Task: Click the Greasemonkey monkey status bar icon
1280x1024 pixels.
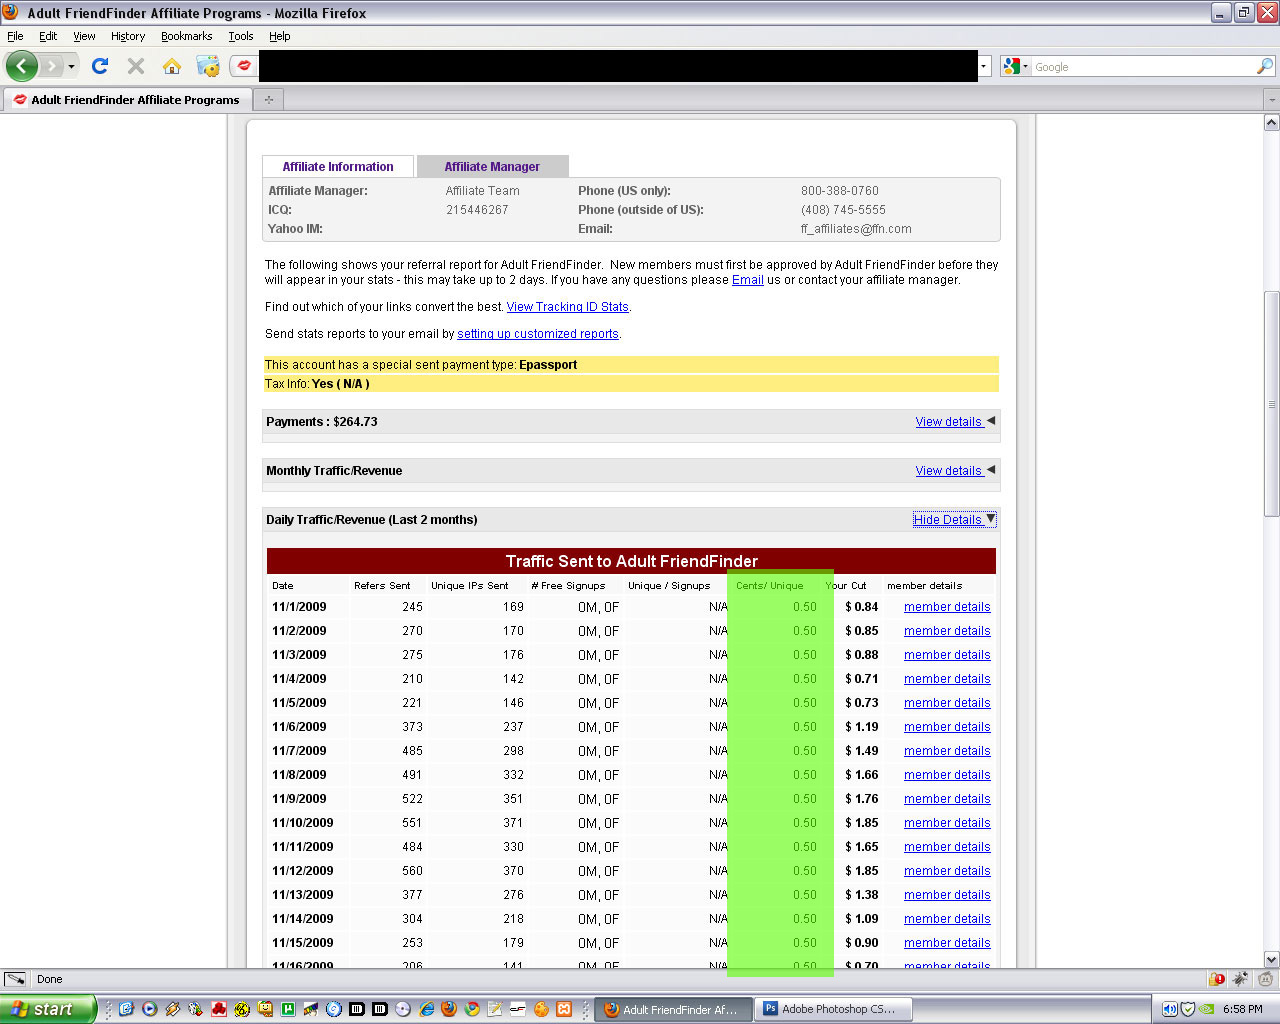Action: 1265,979
